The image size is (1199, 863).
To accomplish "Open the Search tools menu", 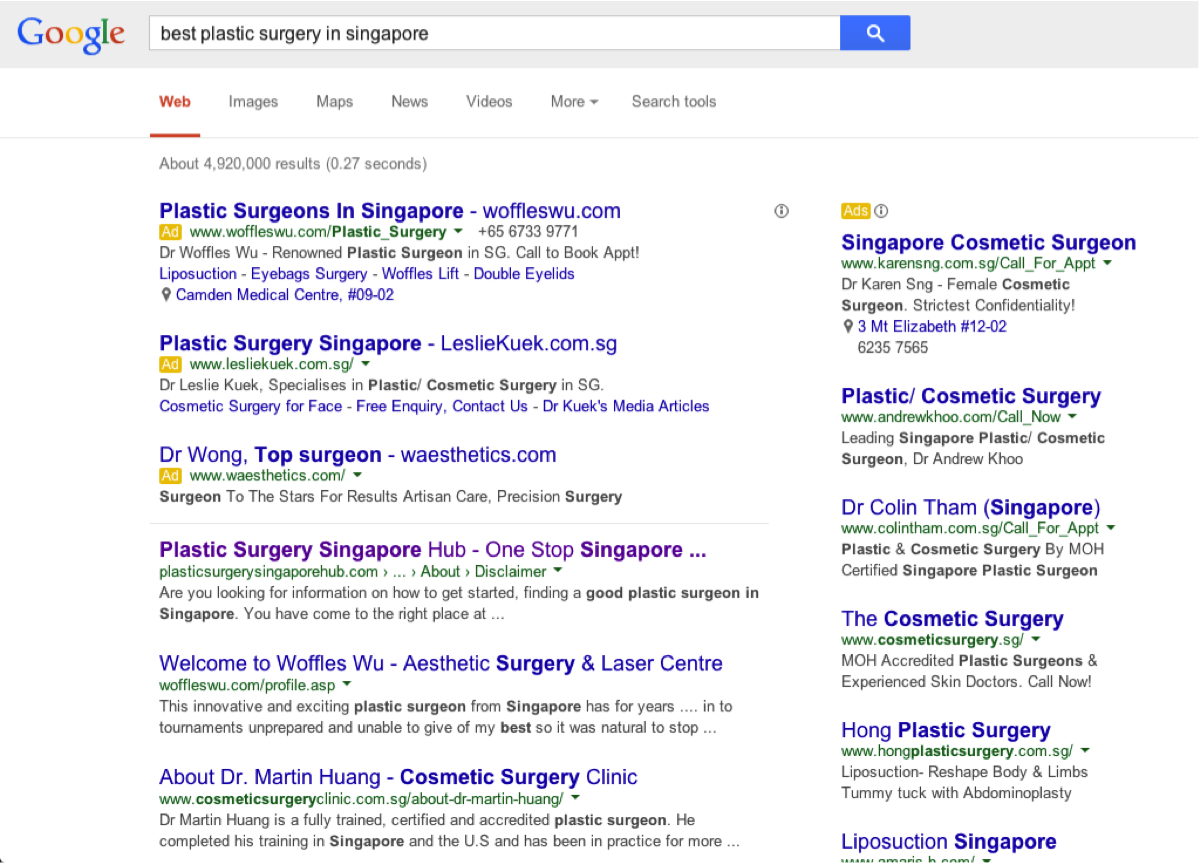I will 674,102.
